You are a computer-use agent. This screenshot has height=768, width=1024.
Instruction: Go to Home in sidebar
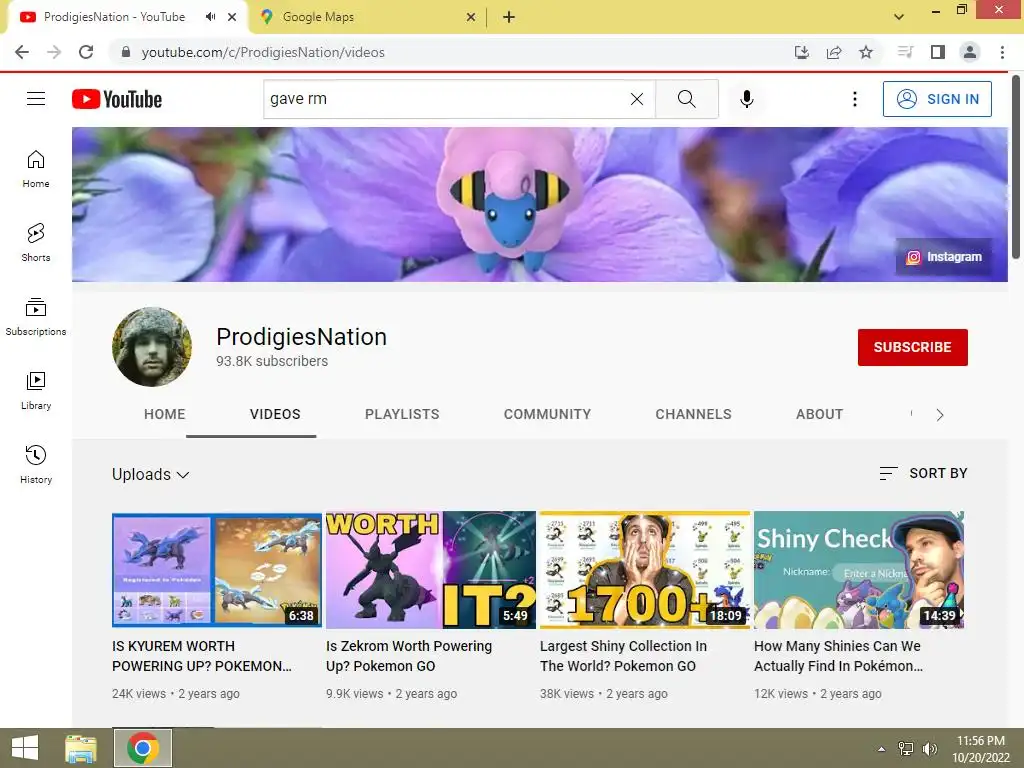[x=36, y=169]
